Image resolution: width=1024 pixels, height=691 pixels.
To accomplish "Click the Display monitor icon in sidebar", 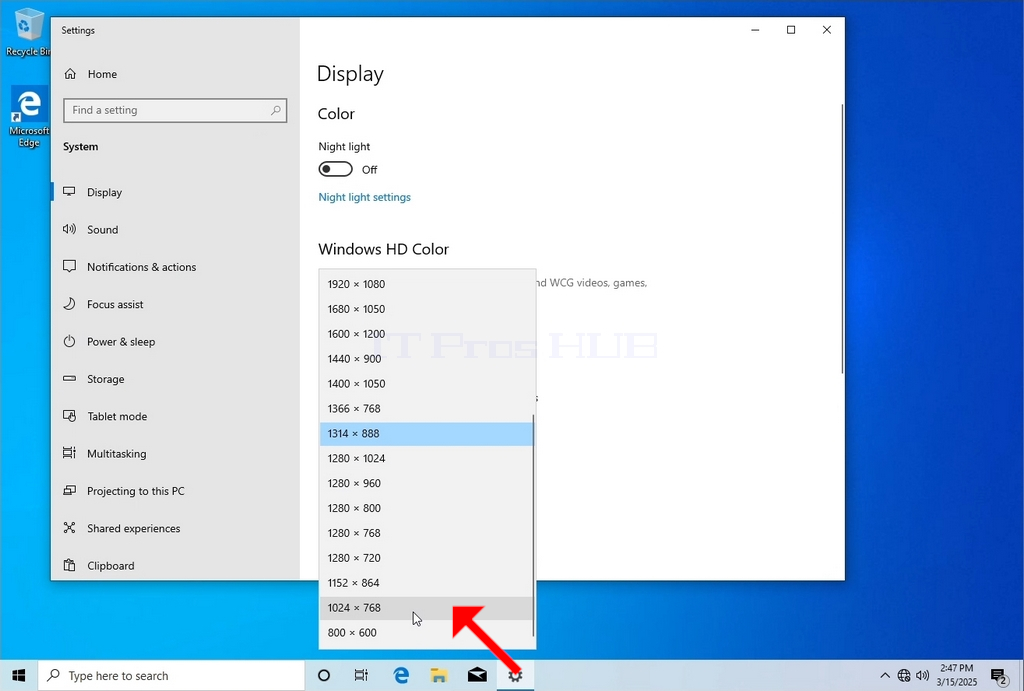I will (x=69, y=192).
